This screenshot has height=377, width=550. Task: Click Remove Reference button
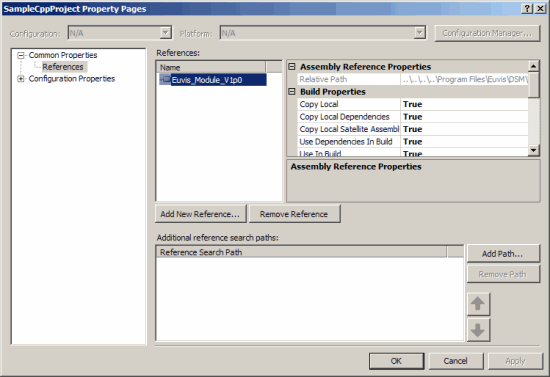(x=294, y=214)
